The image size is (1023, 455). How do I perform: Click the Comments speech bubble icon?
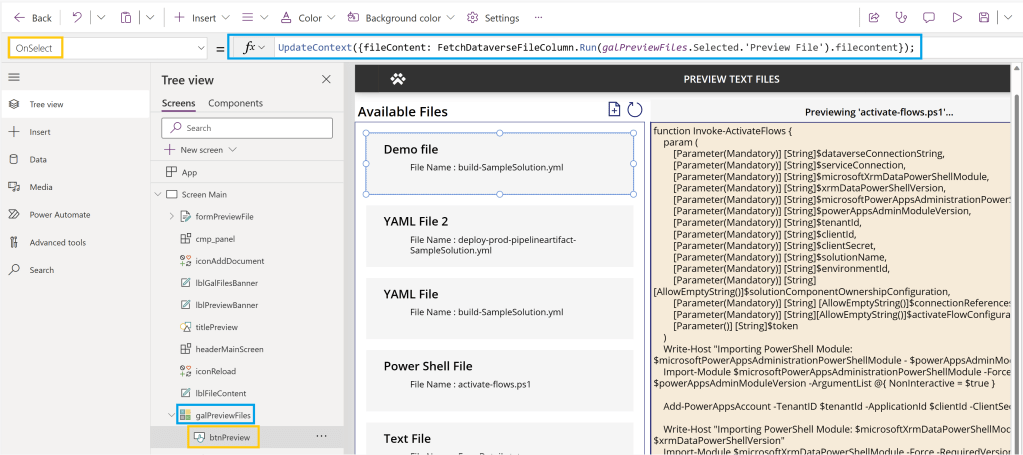tap(929, 18)
